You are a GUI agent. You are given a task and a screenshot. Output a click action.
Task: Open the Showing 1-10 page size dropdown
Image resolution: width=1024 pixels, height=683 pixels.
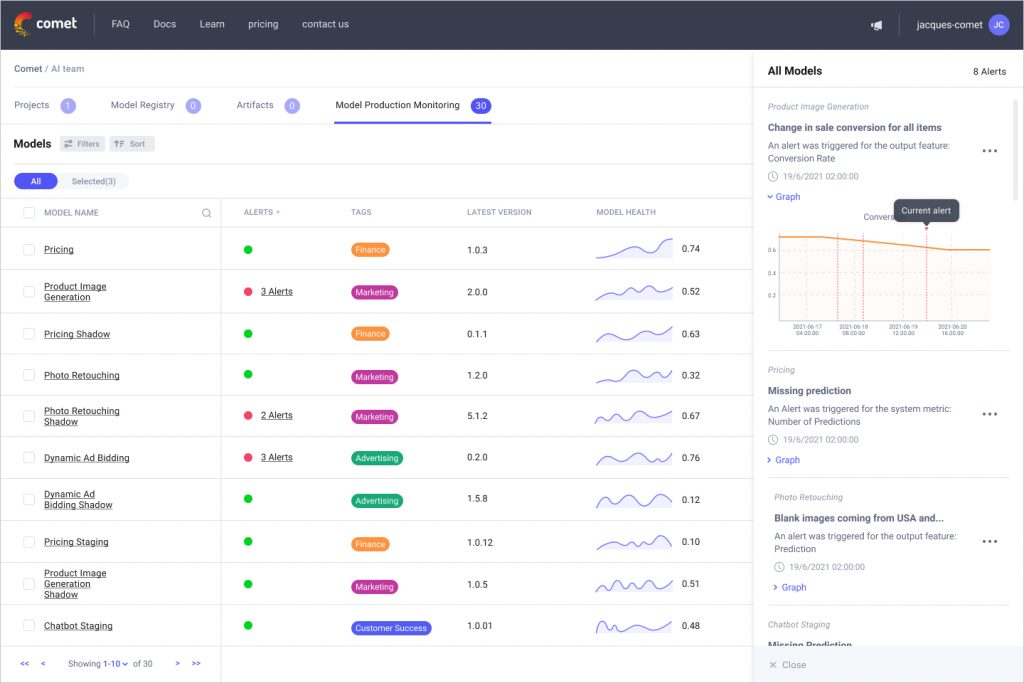click(x=116, y=664)
